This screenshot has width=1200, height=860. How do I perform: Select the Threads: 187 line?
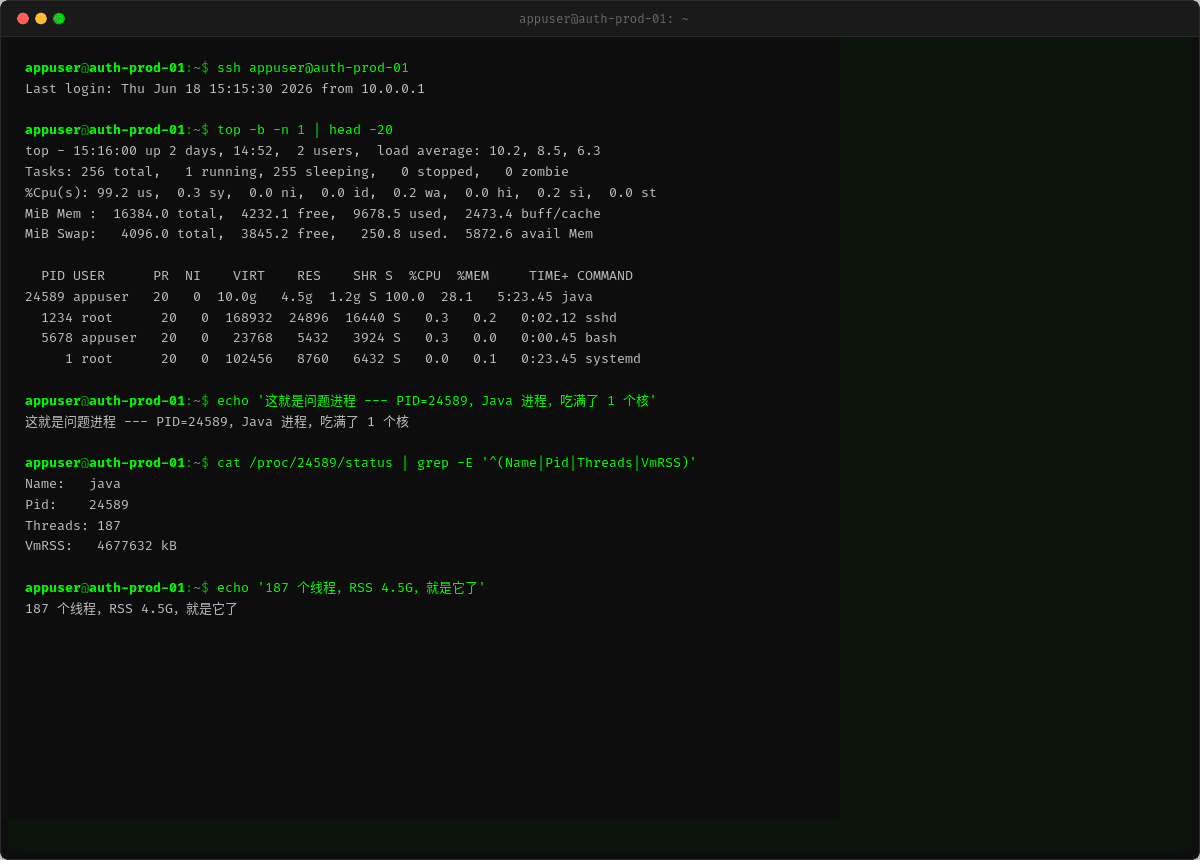(73, 526)
